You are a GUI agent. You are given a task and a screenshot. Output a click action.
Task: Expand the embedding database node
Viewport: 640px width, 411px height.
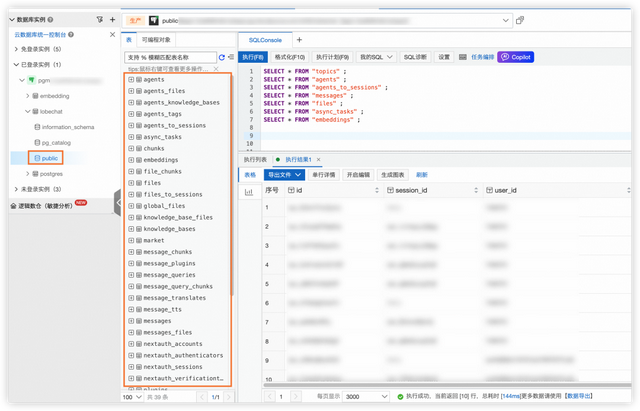pos(27,96)
